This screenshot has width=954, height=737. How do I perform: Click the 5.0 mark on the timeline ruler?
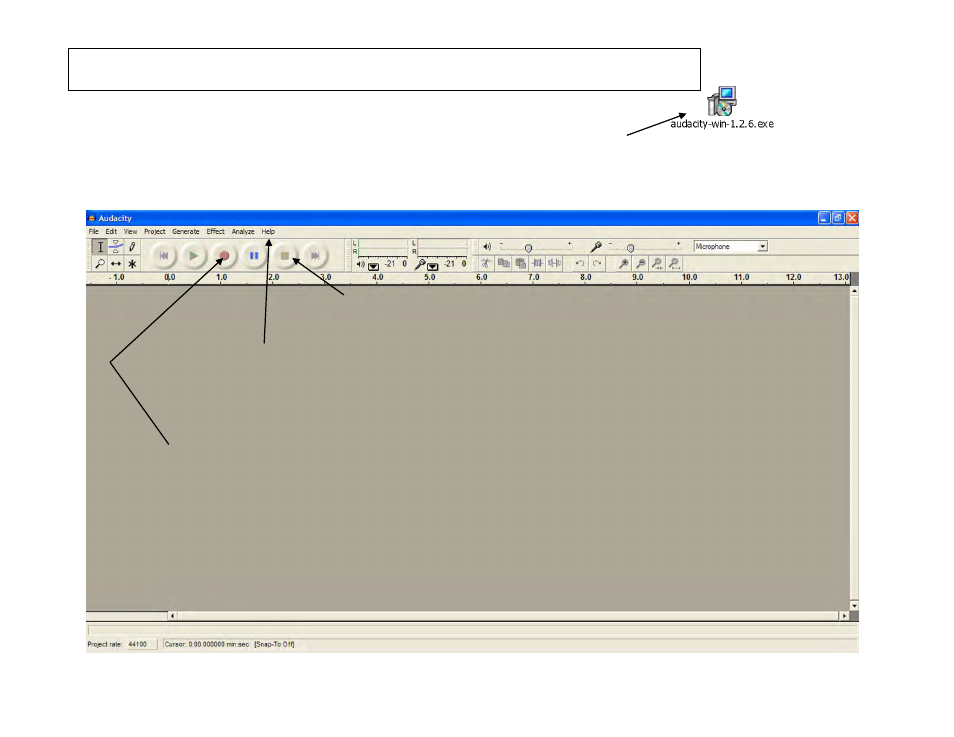(430, 278)
